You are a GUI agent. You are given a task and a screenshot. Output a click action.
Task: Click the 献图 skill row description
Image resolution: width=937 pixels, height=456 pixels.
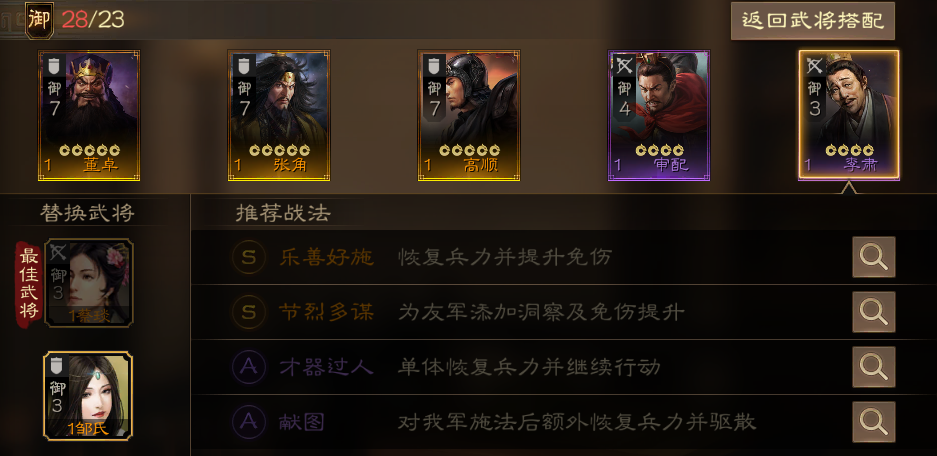(577, 423)
